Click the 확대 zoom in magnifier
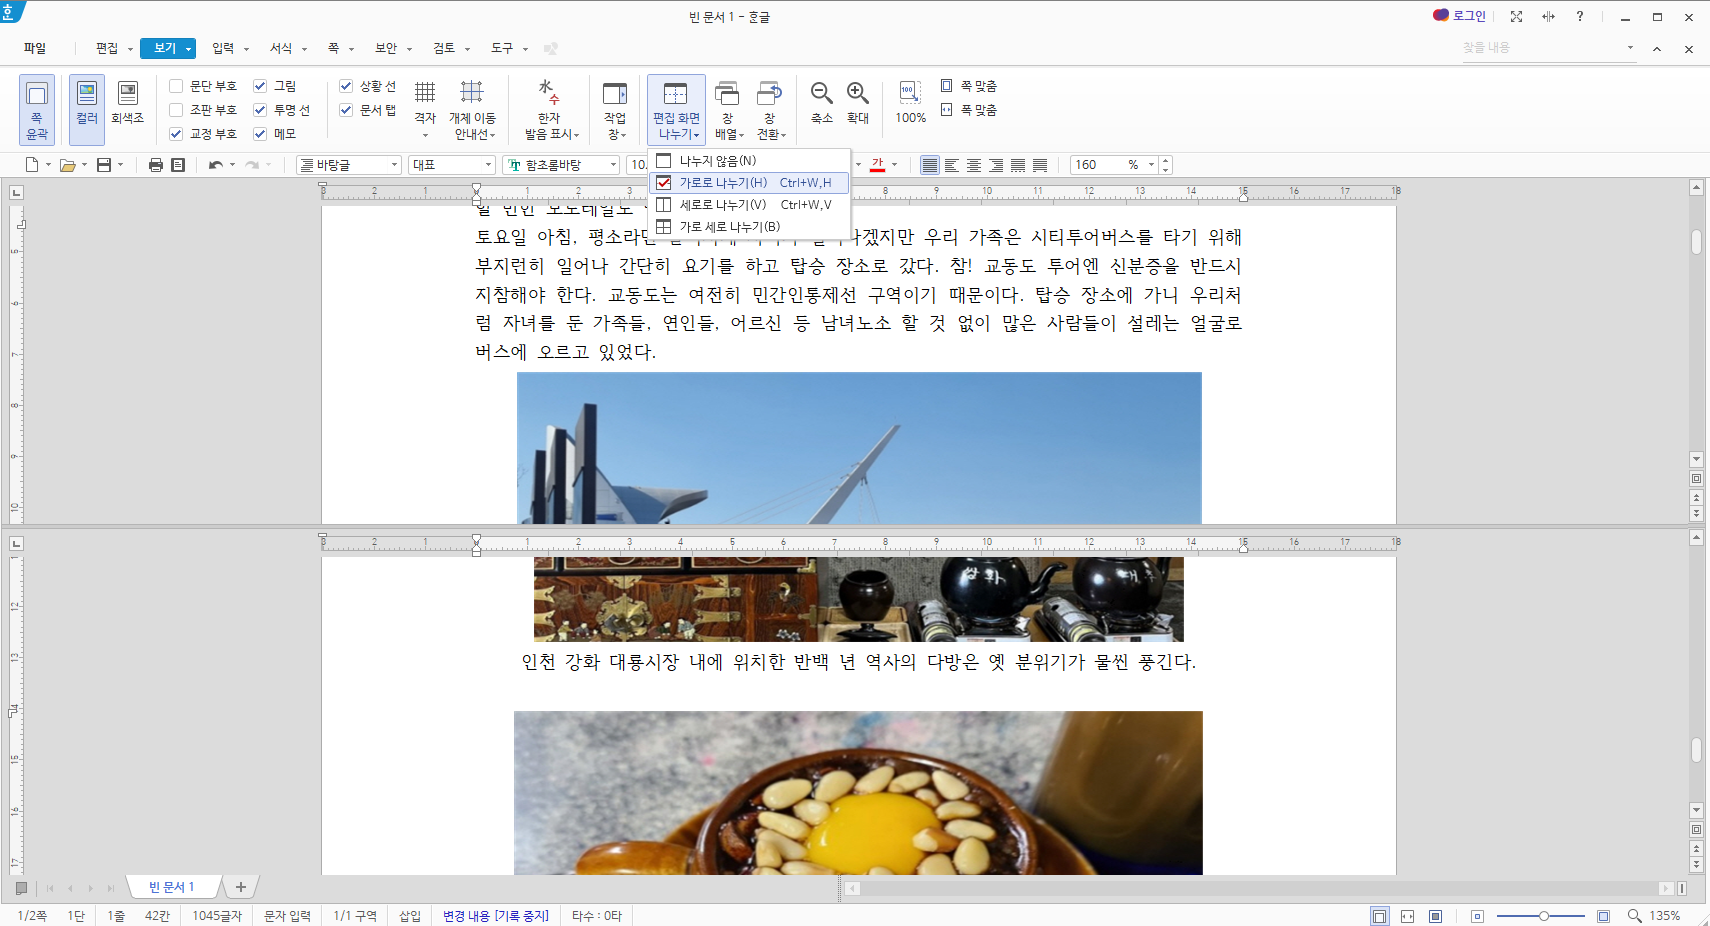The width and height of the screenshot is (1710, 926). pyautogui.click(x=858, y=93)
